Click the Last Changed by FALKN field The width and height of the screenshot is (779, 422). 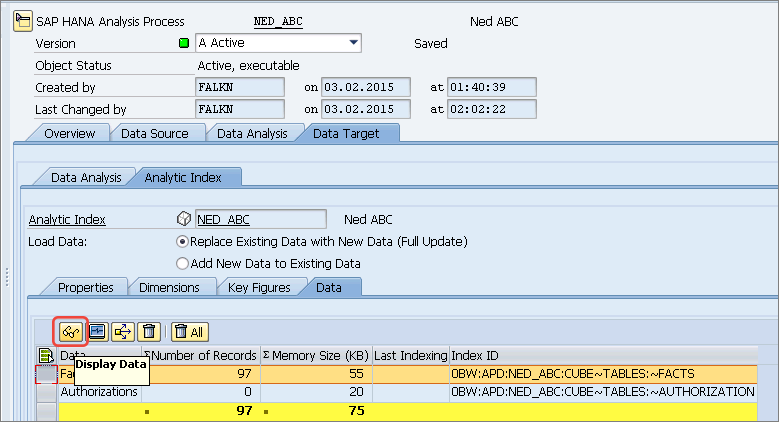tap(240, 109)
